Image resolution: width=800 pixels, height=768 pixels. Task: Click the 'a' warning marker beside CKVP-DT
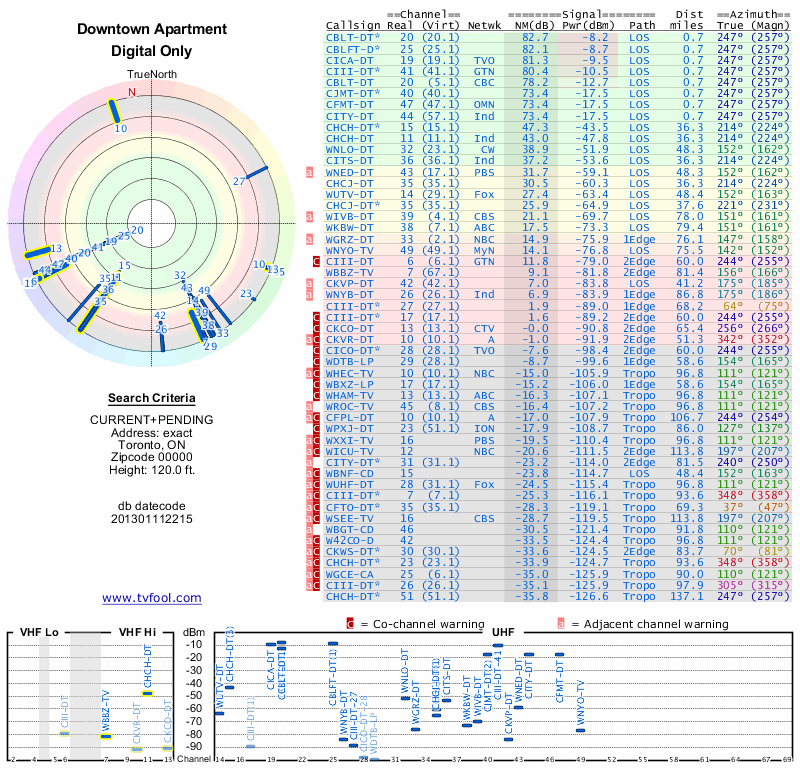[x=309, y=284]
